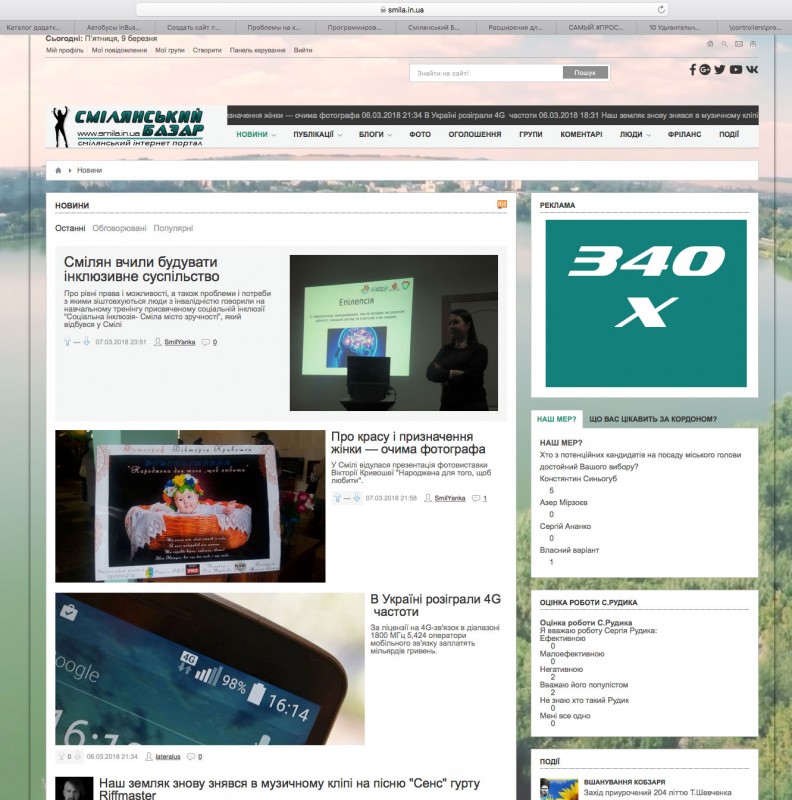Open the Оголошення menu item
This screenshot has width=792, height=800.
[x=475, y=135]
